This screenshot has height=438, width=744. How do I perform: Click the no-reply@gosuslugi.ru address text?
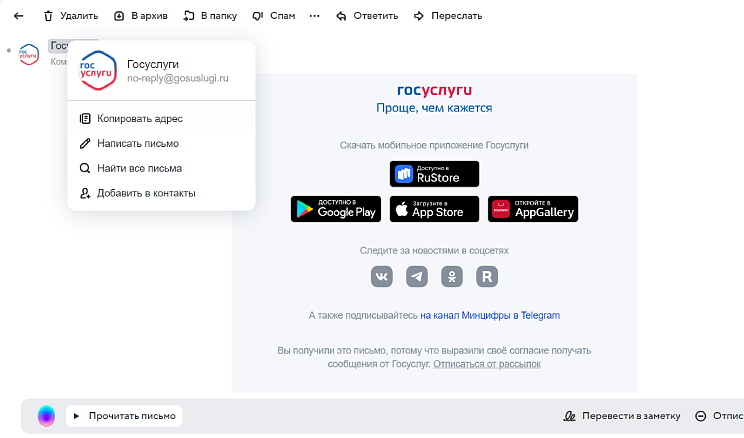pyautogui.click(x=177, y=78)
